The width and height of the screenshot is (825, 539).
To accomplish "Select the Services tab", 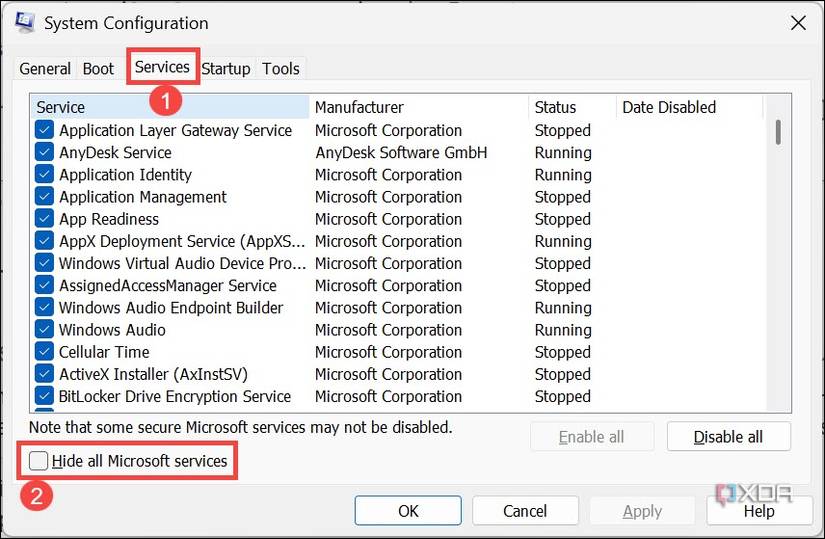I will point(162,67).
